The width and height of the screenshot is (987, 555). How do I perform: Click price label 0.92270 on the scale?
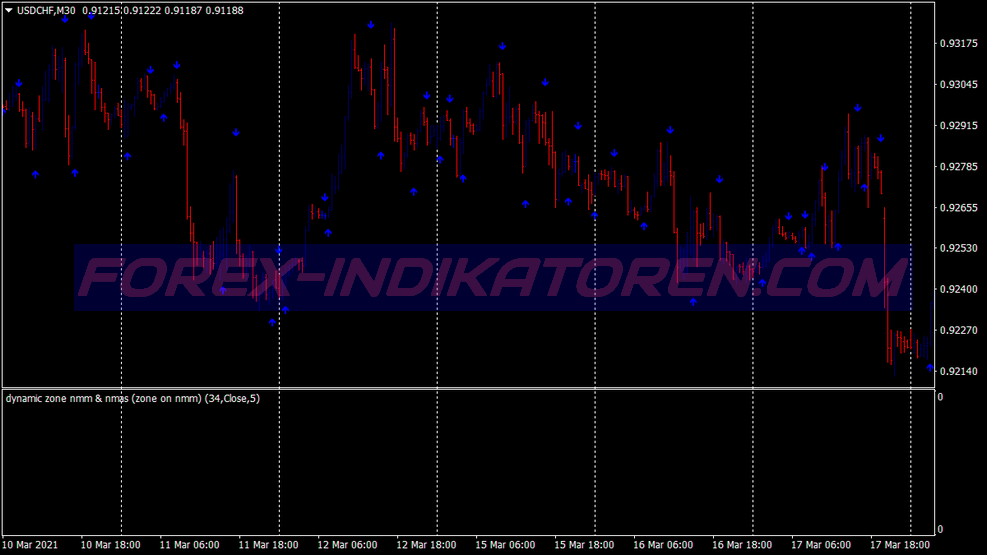pos(959,330)
